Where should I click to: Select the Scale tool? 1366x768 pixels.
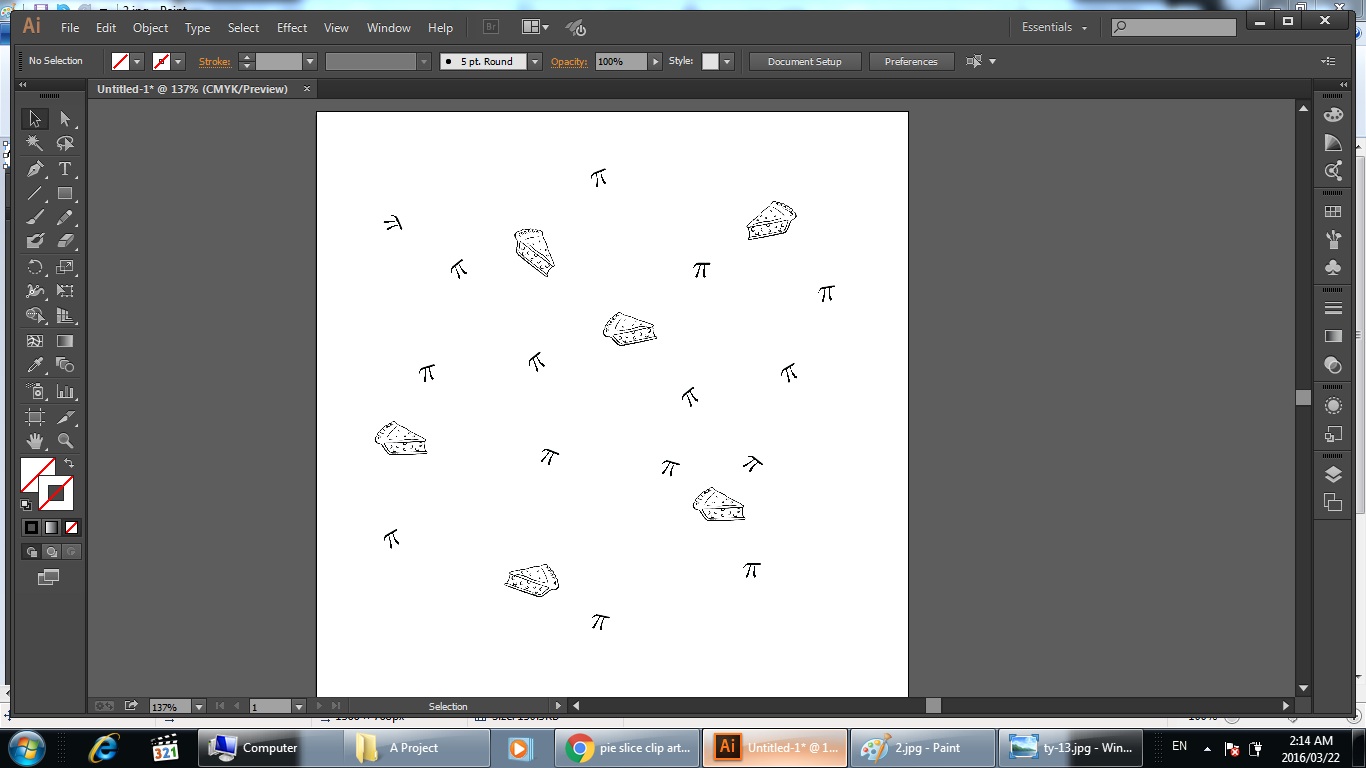65,267
